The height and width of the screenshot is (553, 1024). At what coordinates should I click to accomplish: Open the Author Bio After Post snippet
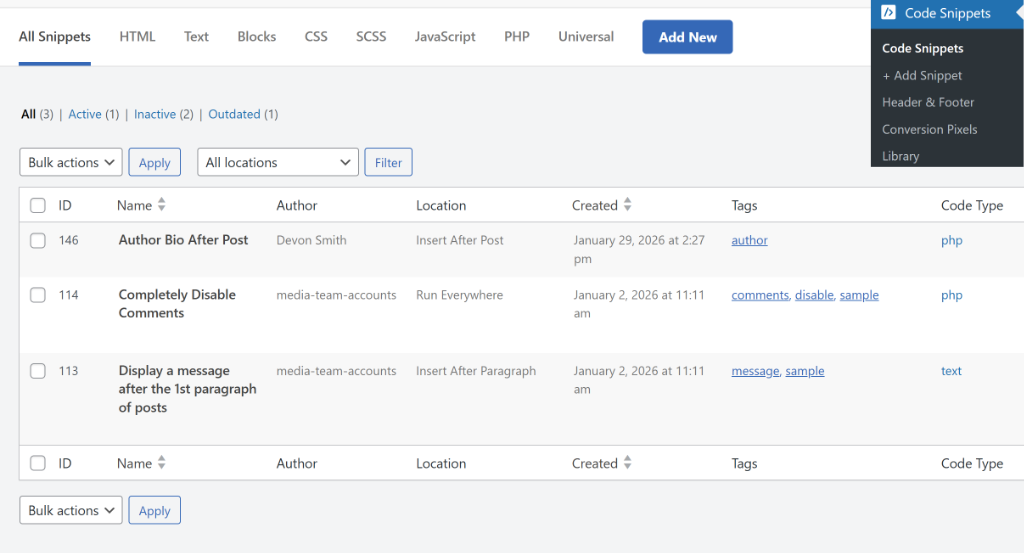click(x=183, y=240)
